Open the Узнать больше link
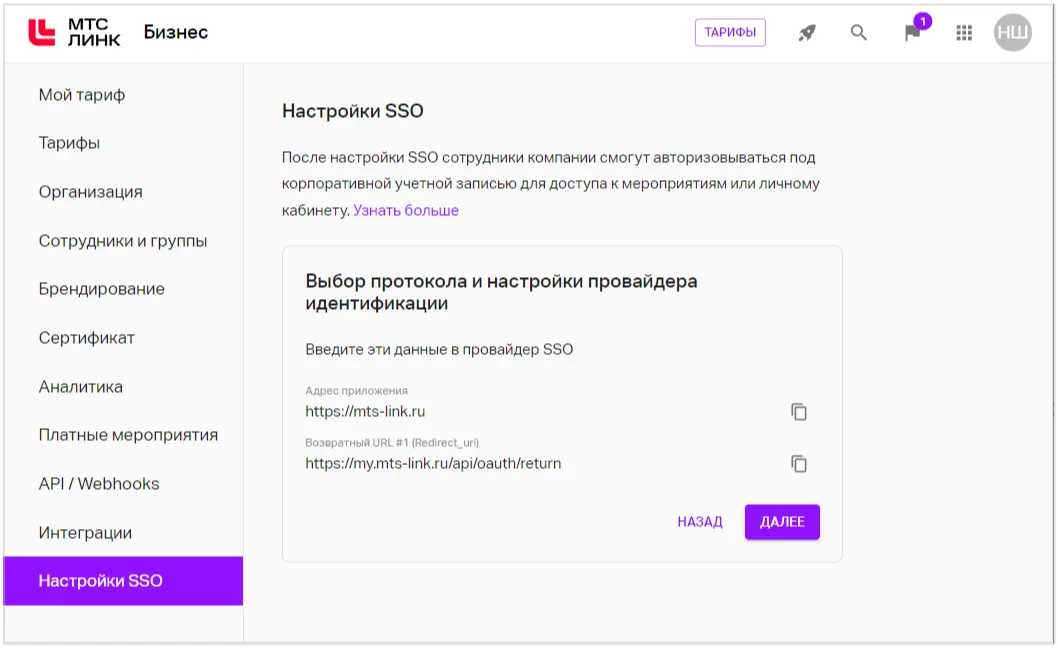 (x=406, y=210)
